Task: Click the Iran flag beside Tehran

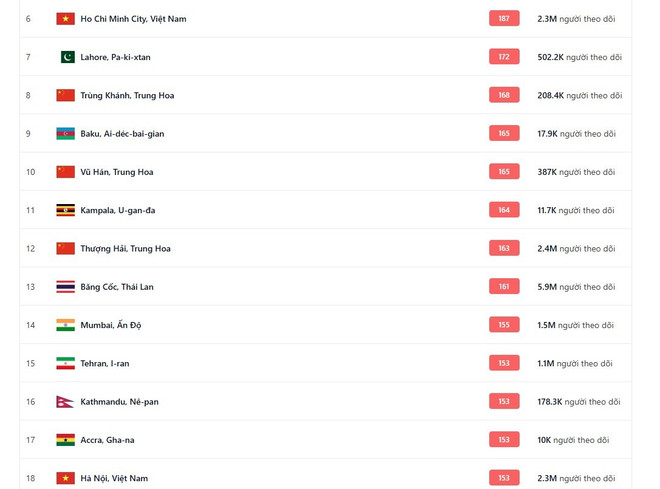Action: point(65,363)
